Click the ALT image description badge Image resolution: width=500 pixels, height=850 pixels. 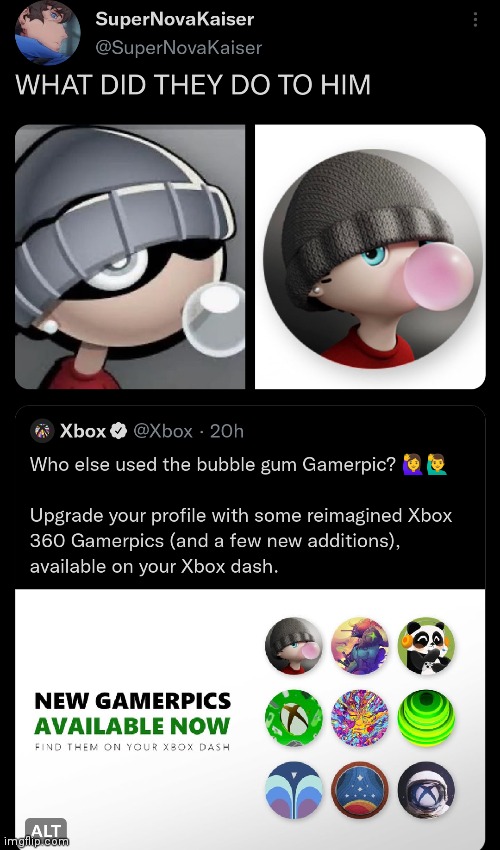tap(46, 830)
